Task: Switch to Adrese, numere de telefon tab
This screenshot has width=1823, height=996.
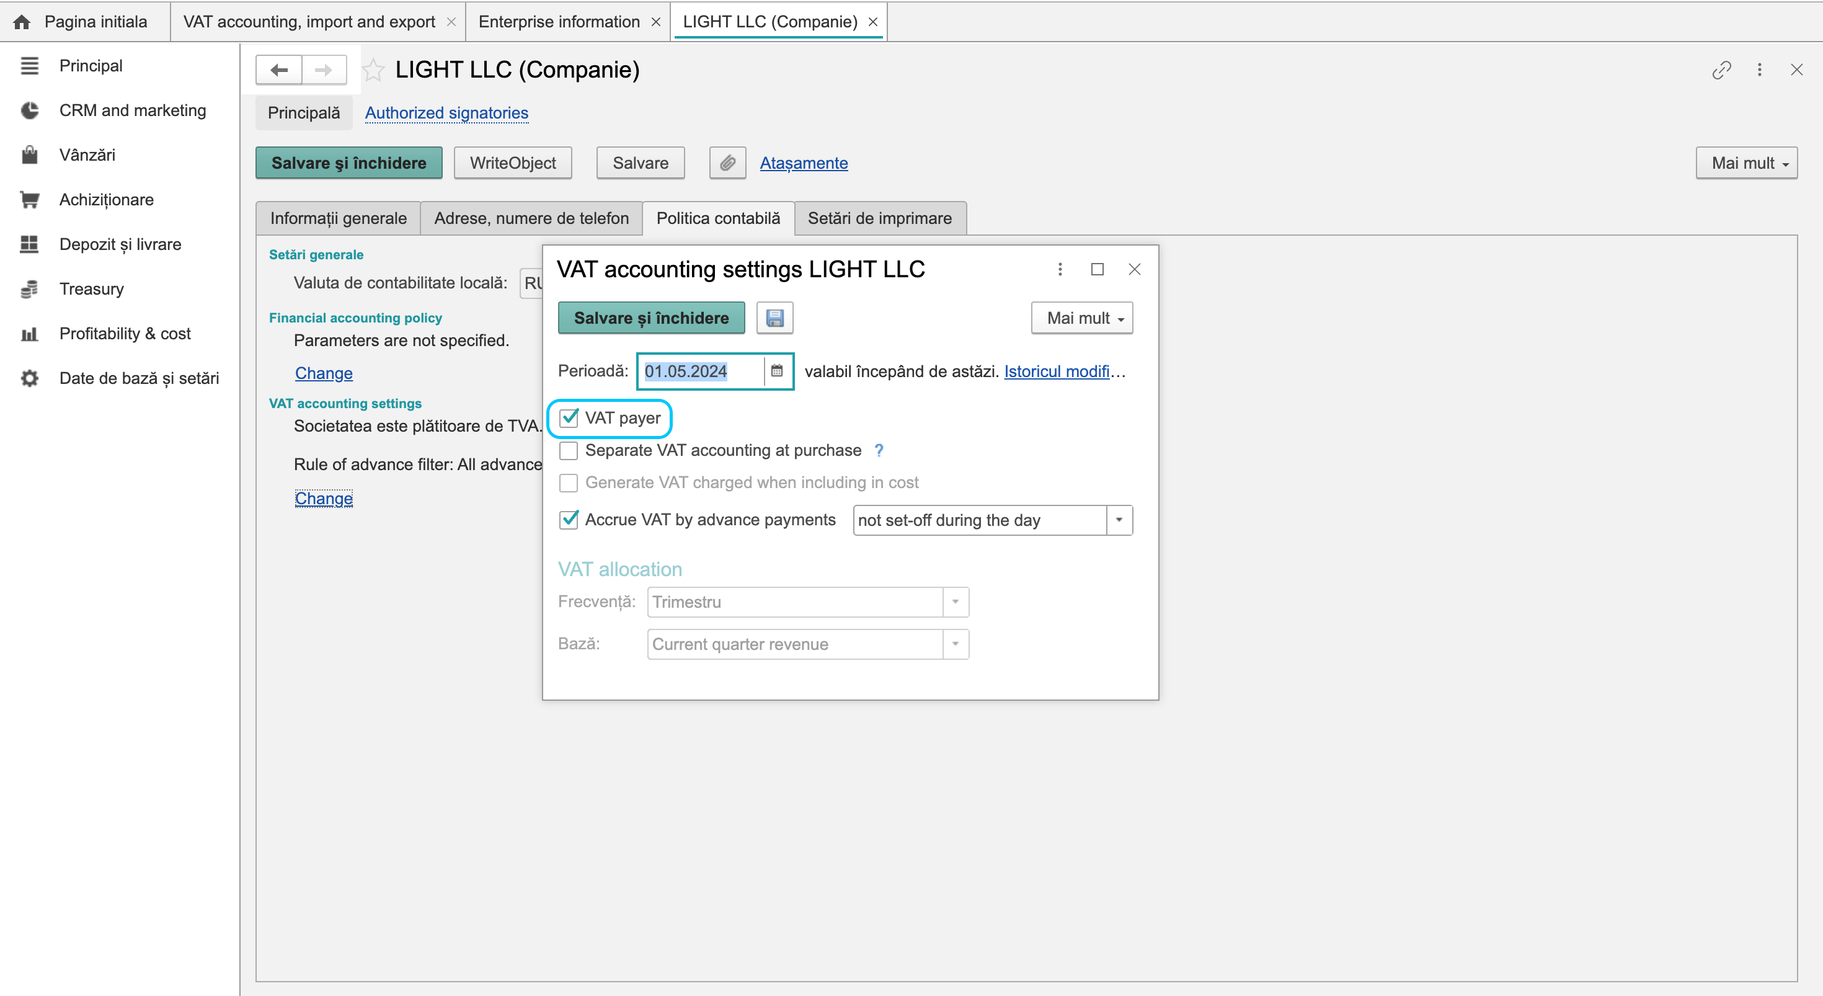Action: coord(531,218)
